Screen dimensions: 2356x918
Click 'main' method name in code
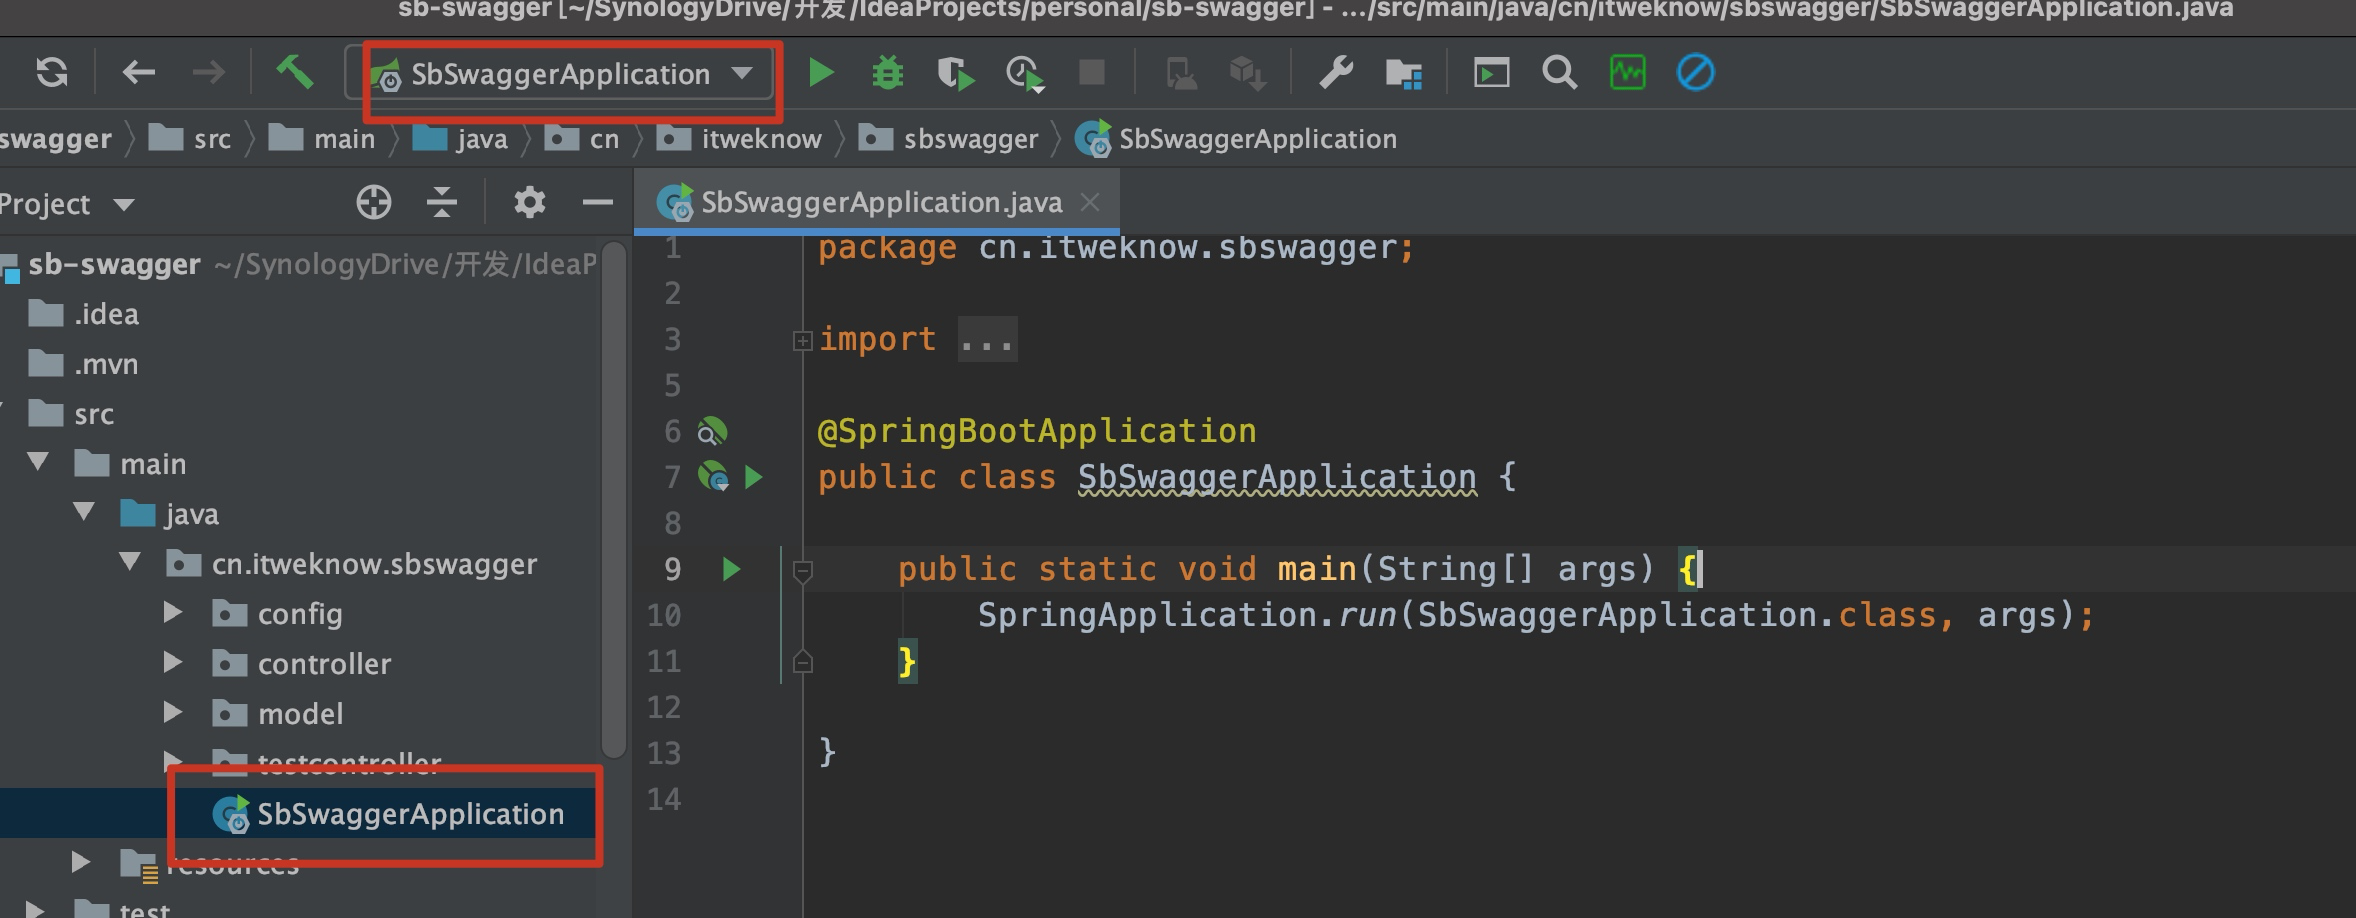click(x=1317, y=569)
